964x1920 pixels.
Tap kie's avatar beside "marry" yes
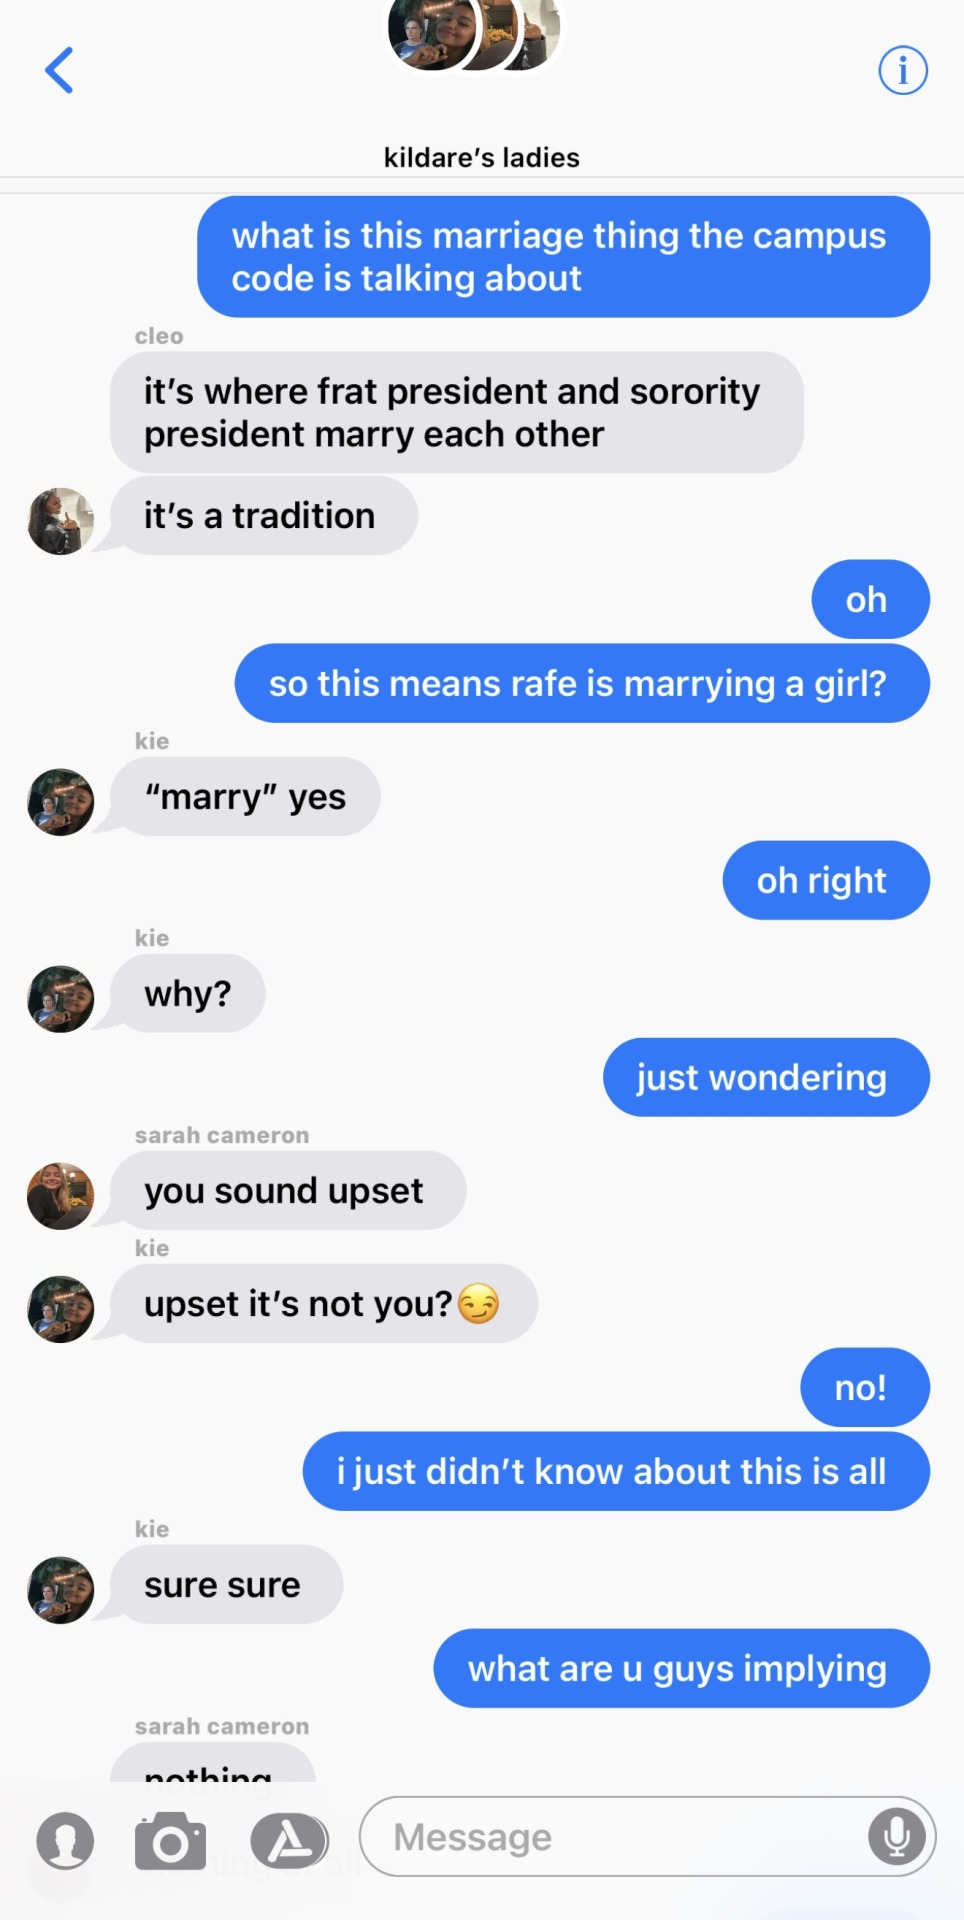tap(61, 802)
